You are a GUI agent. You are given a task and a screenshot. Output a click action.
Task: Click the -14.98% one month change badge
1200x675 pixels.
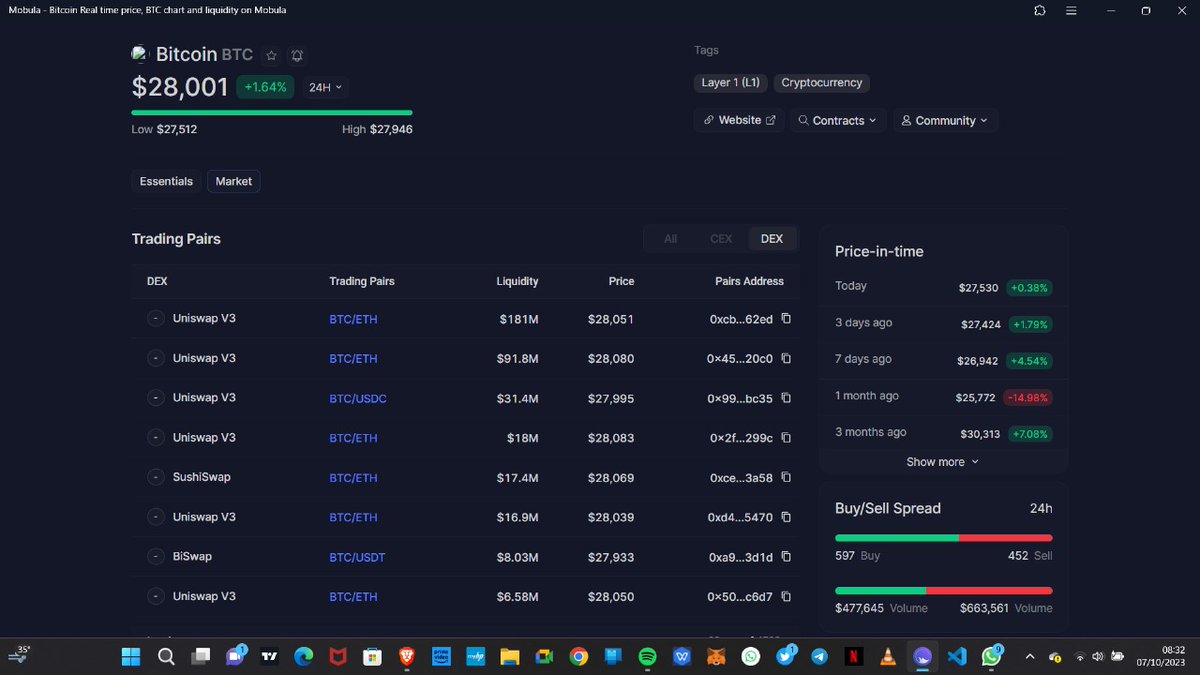pos(1029,397)
